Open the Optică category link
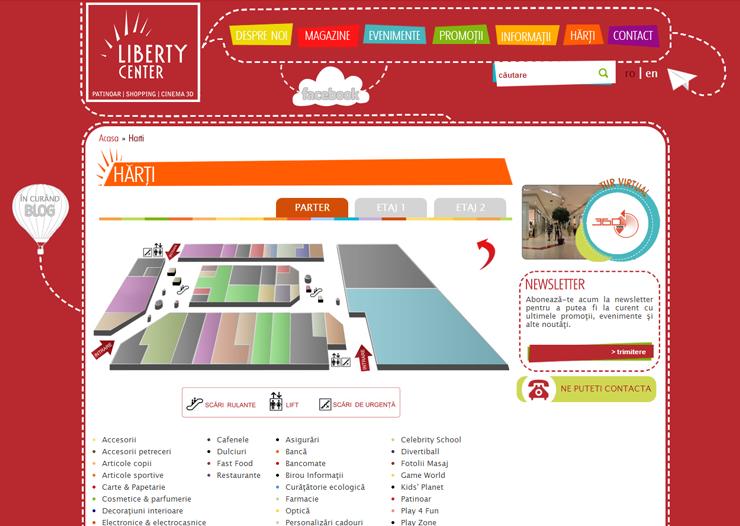This screenshot has height=526, width=740. pos(297,510)
